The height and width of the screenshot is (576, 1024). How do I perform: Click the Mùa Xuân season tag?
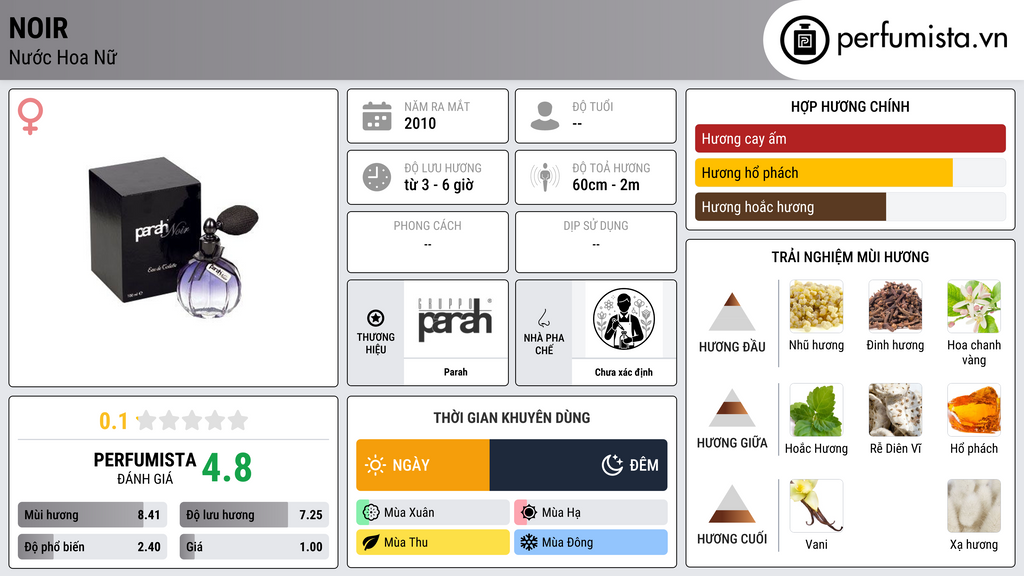432,513
